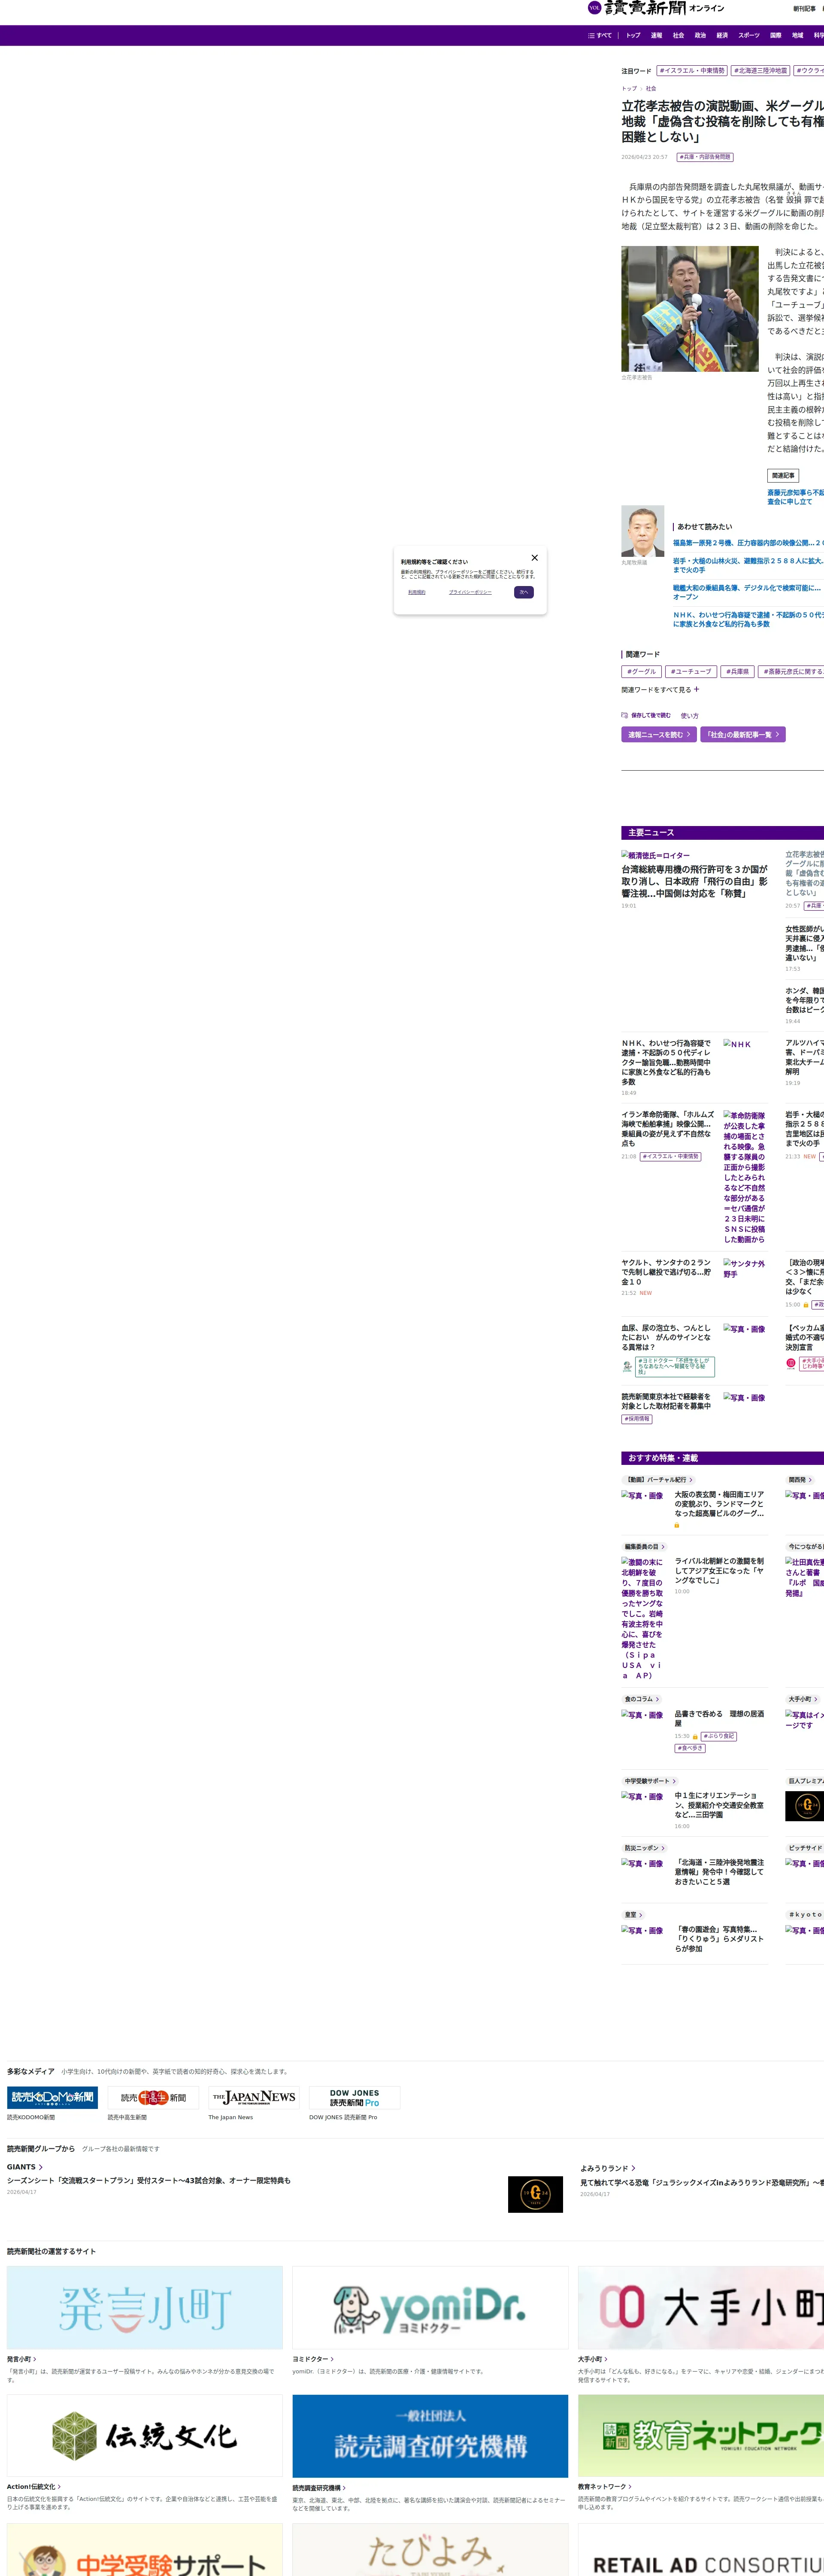Click the 社会 breadcrumb link
Screen dimensions: 824x2576
[x=651, y=89]
